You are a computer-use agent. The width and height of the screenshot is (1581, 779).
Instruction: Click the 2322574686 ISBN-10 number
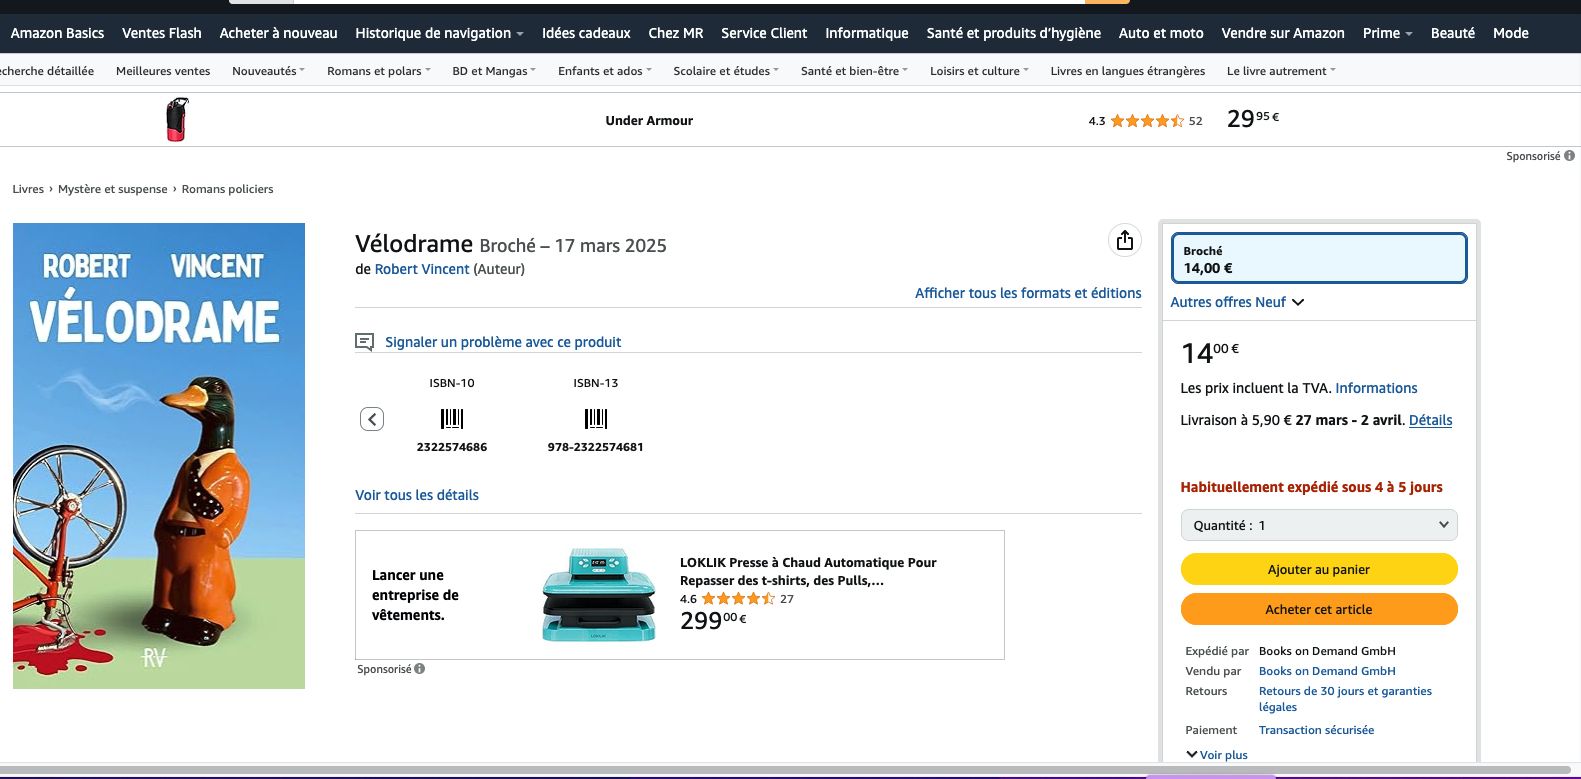point(452,447)
